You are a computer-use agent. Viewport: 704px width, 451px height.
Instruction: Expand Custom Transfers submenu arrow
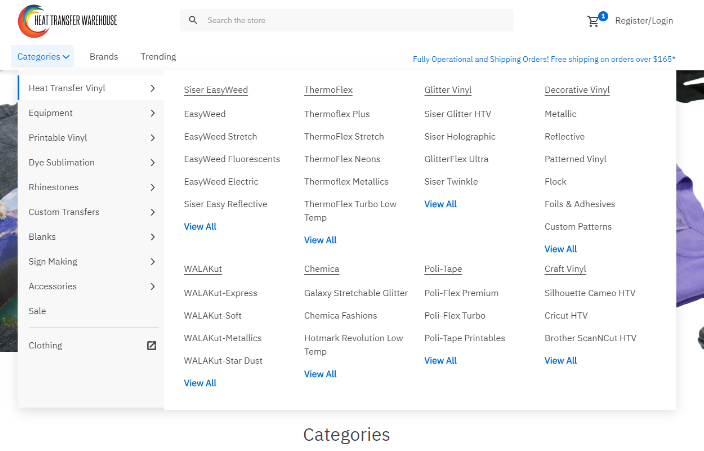(153, 212)
